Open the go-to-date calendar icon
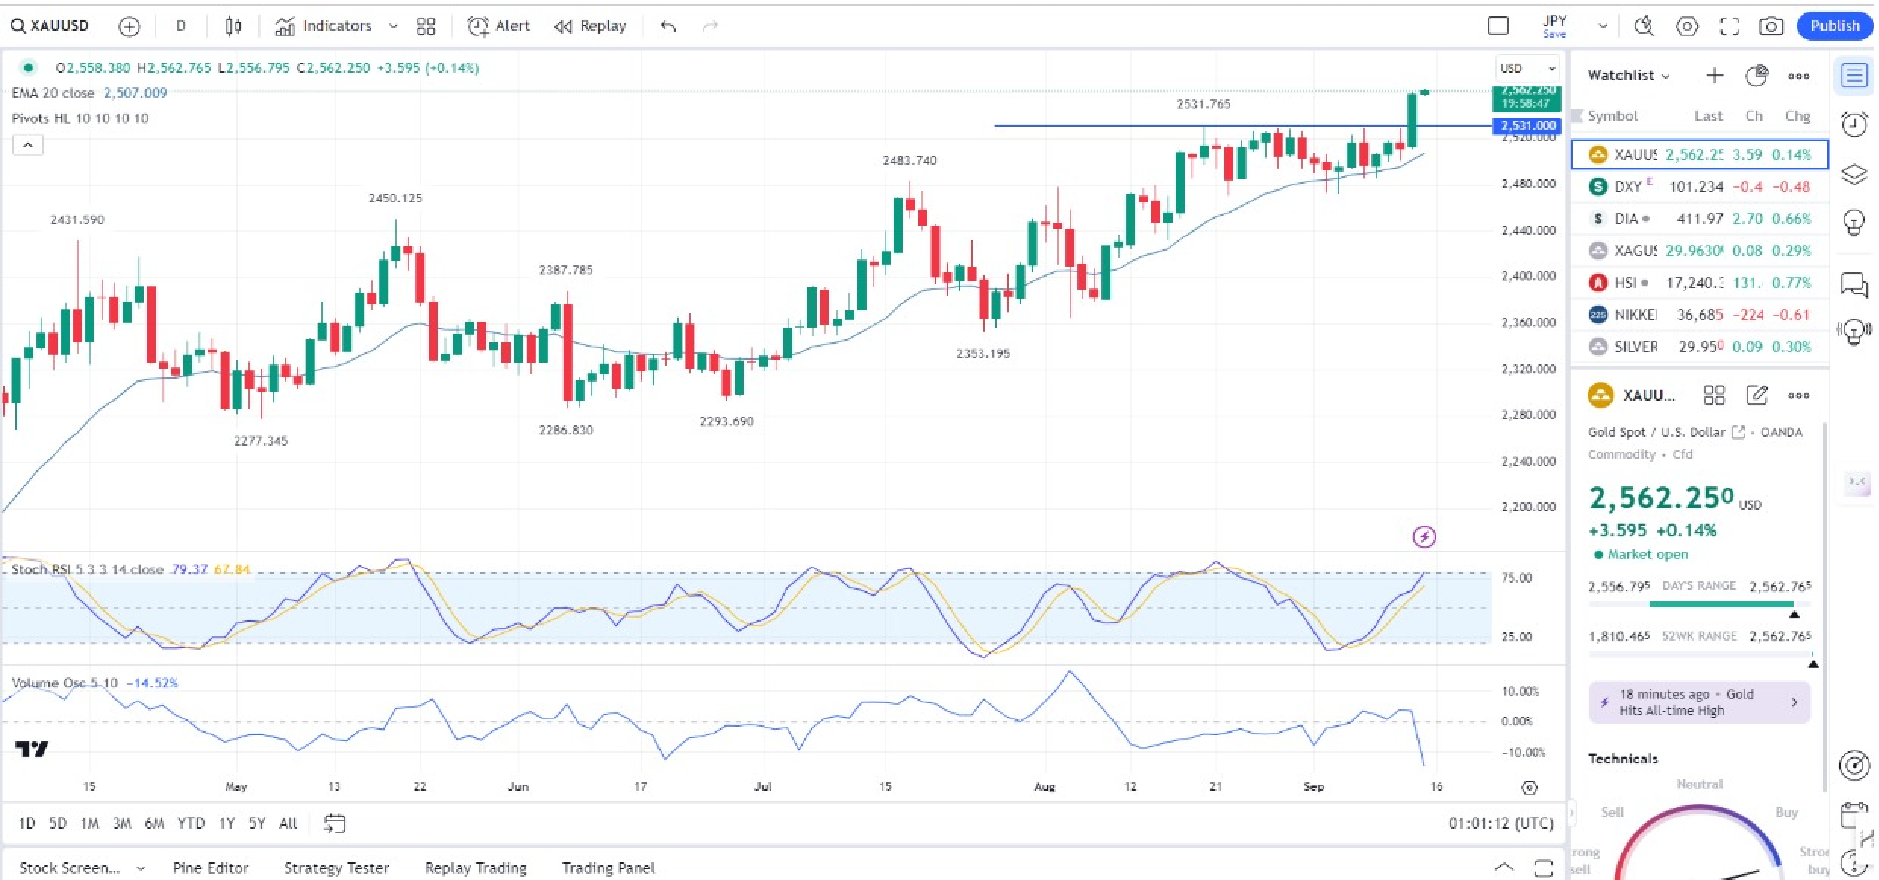 (334, 823)
